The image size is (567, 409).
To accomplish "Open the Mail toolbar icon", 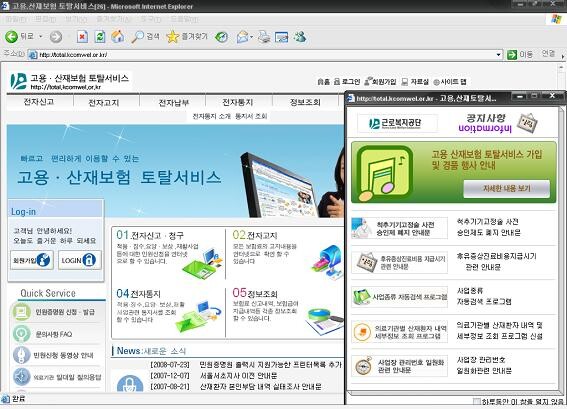I will (243, 37).
